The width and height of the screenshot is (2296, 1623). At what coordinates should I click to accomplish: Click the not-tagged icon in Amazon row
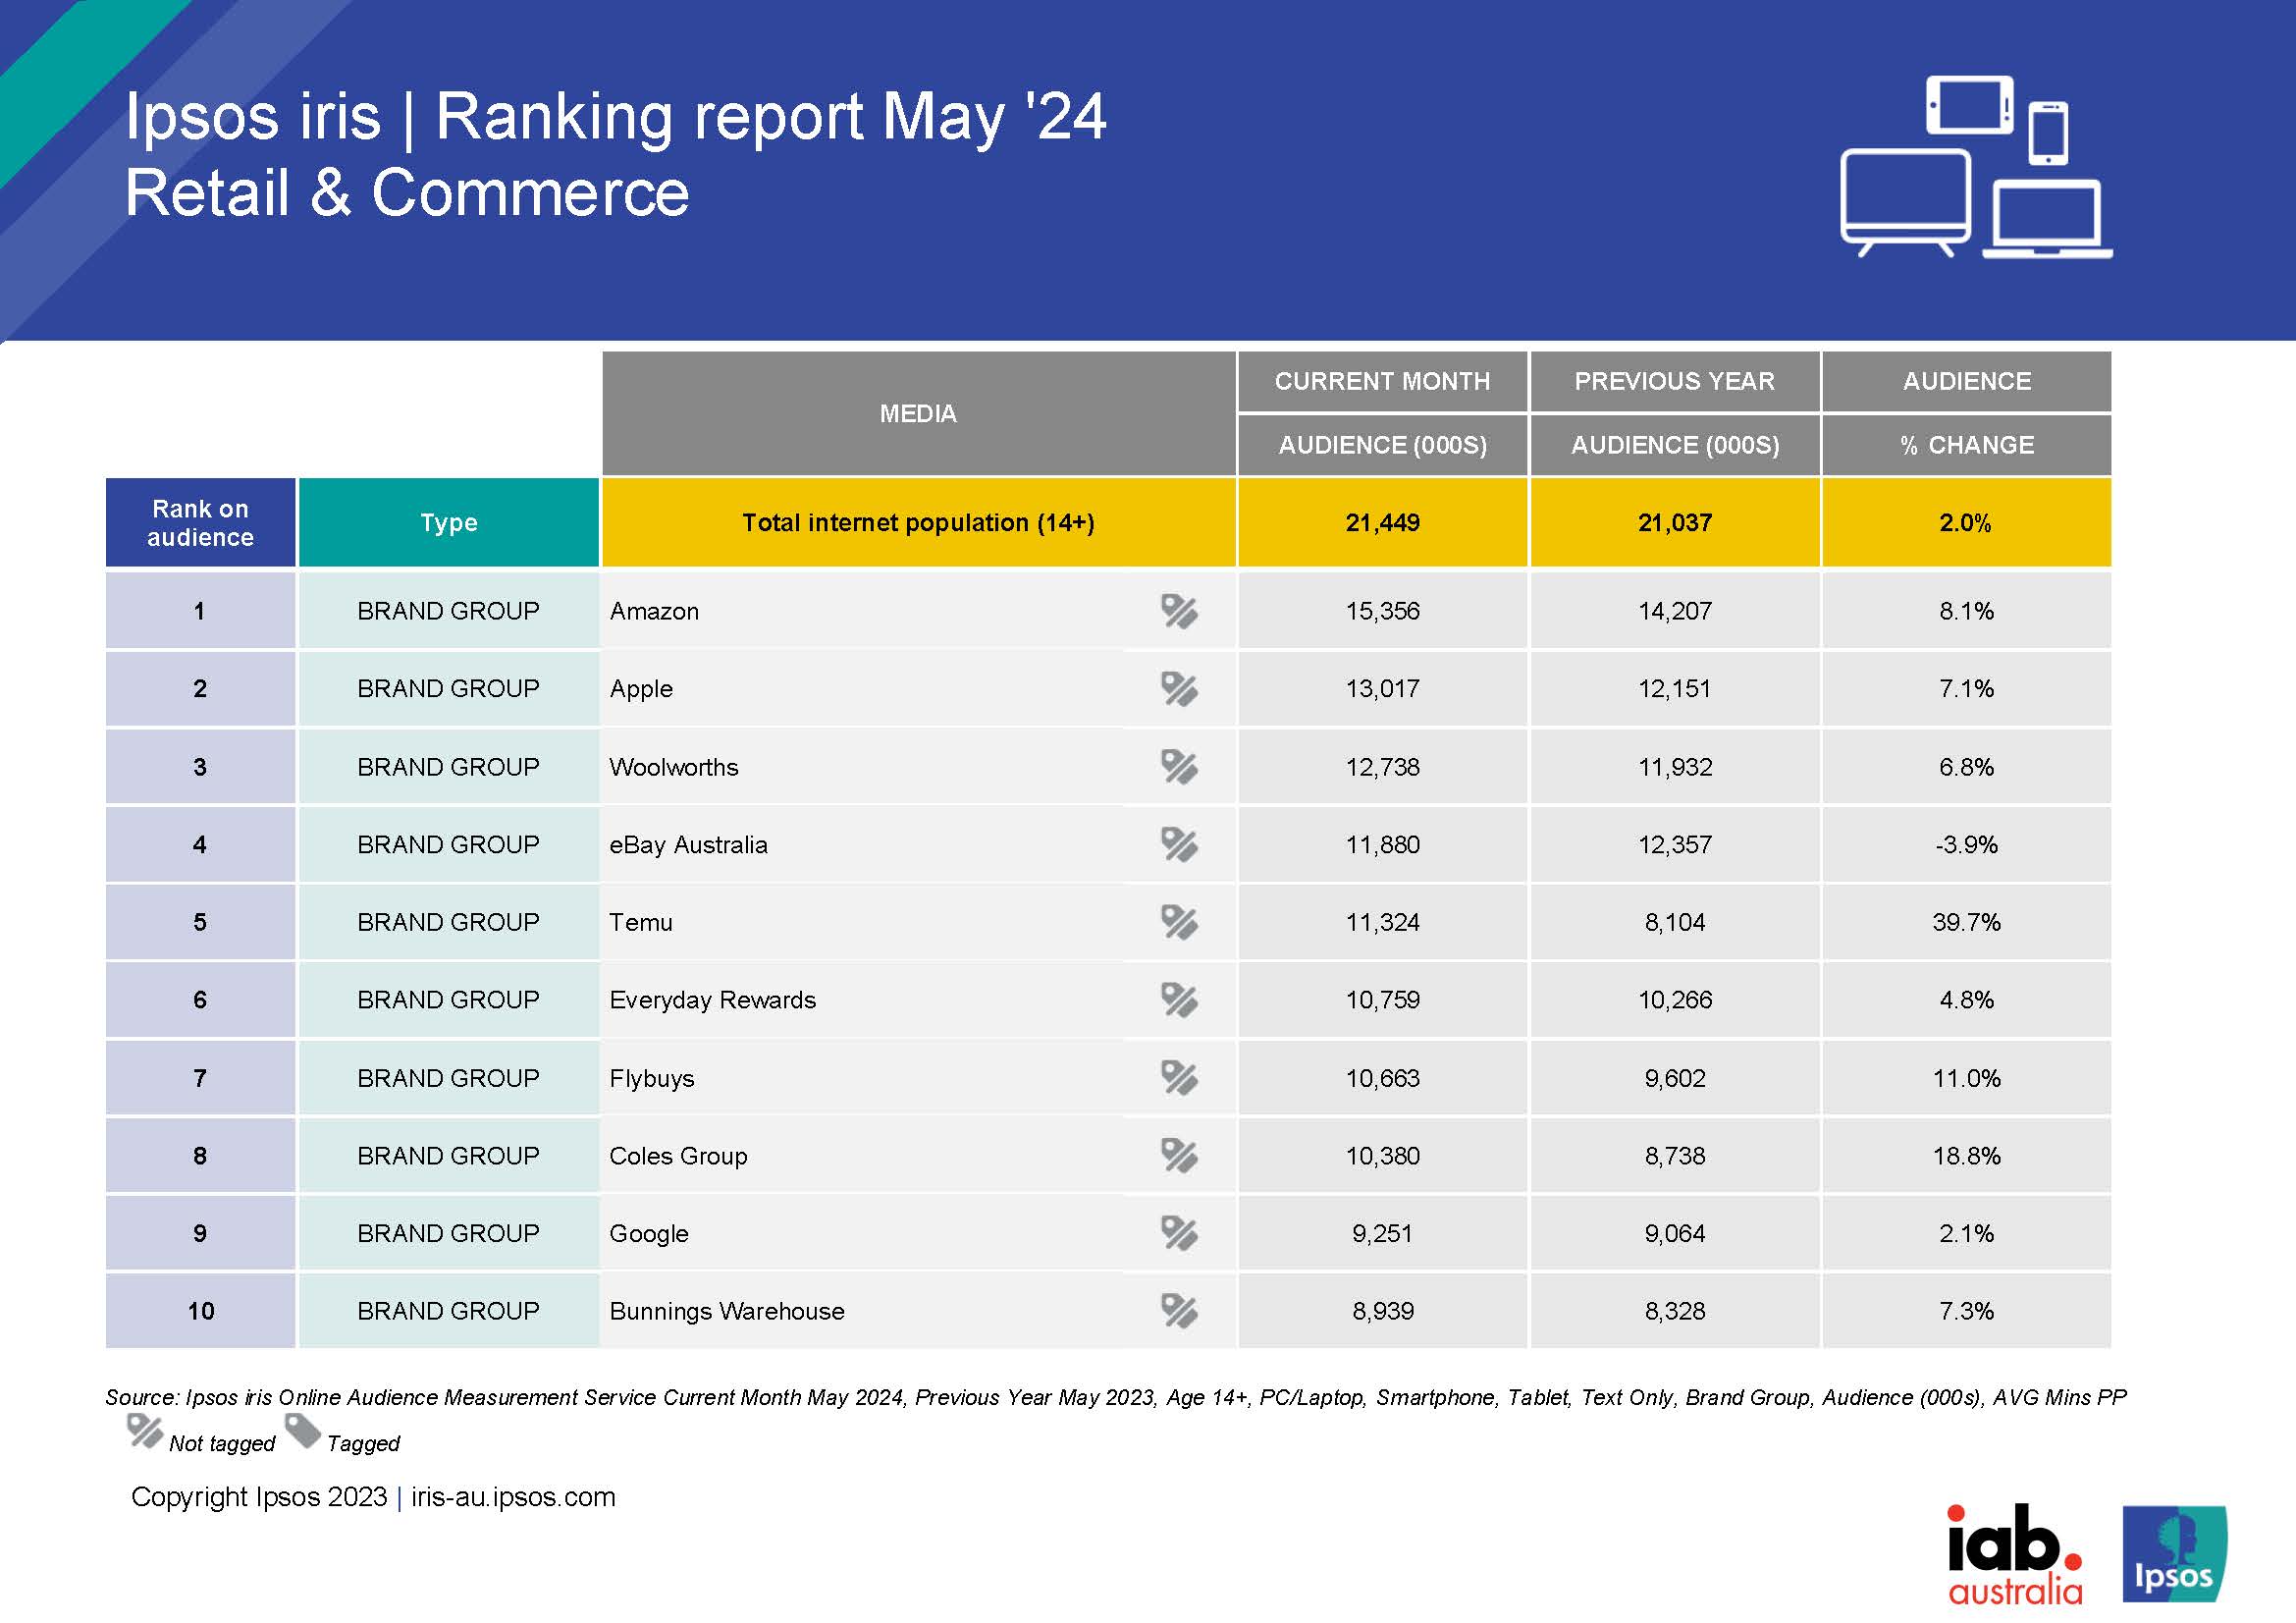point(1179,611)
